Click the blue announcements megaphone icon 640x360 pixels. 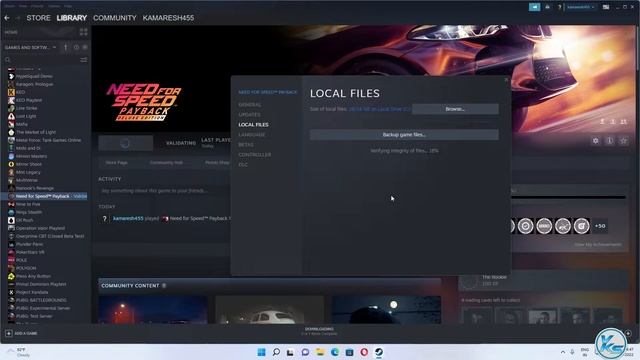(x=534, y=7)
